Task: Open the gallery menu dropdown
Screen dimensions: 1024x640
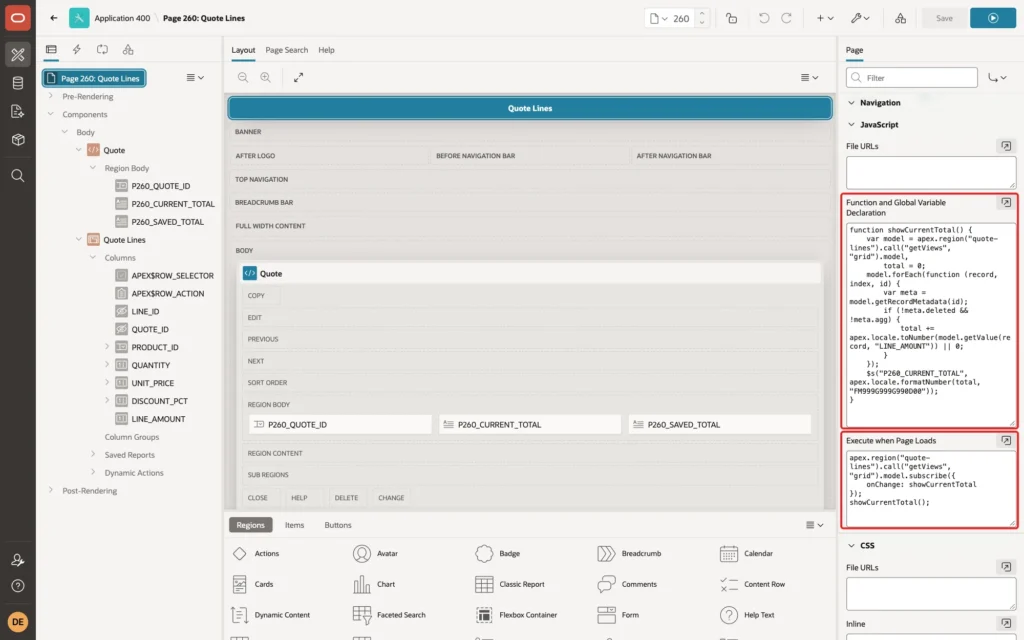Action: [814, 525]
